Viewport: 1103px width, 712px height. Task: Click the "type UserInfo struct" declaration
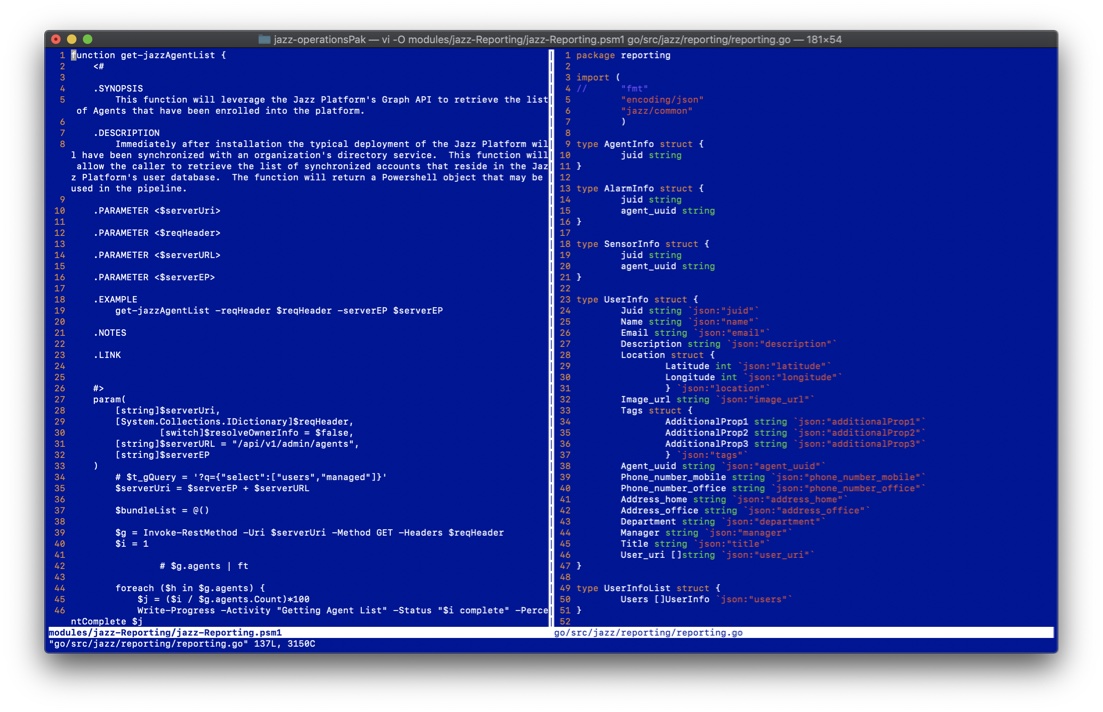click(636, 299)
